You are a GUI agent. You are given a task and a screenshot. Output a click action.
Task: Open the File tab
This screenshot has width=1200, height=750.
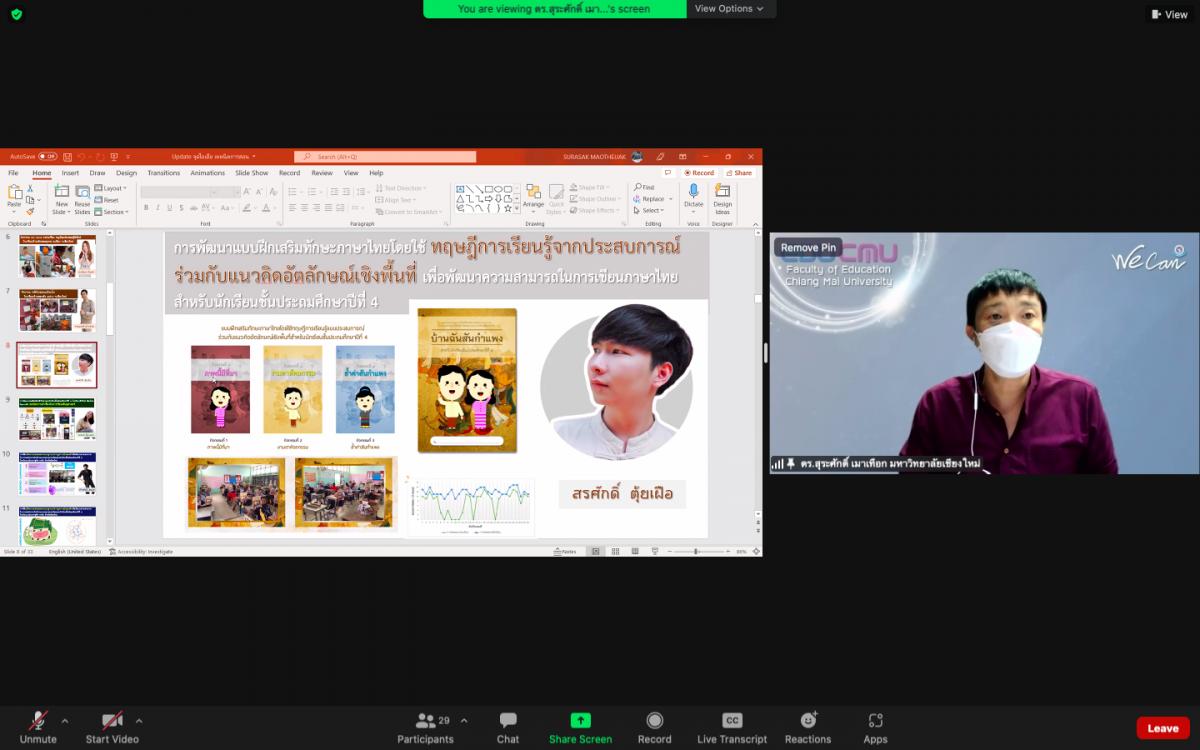(13, 173)
